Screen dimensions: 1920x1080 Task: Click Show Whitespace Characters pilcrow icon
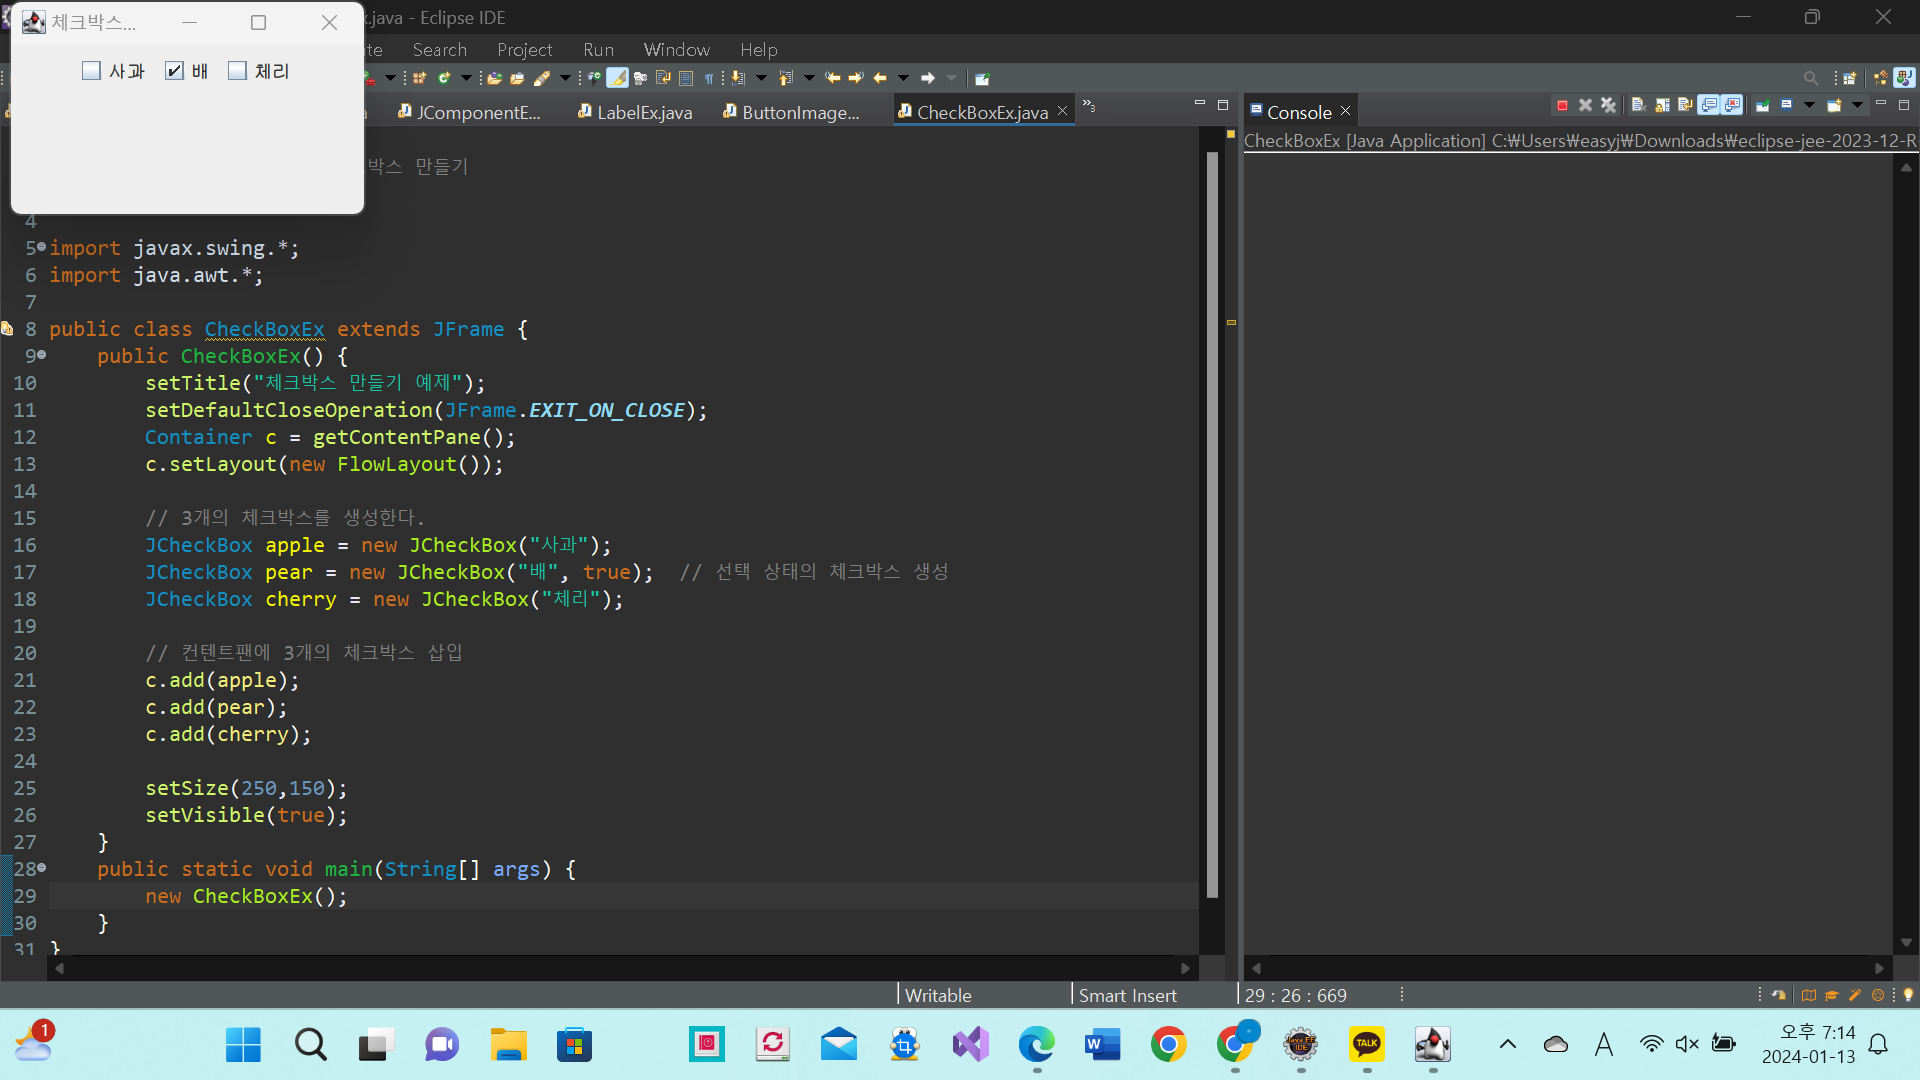(x=709, y=78)
